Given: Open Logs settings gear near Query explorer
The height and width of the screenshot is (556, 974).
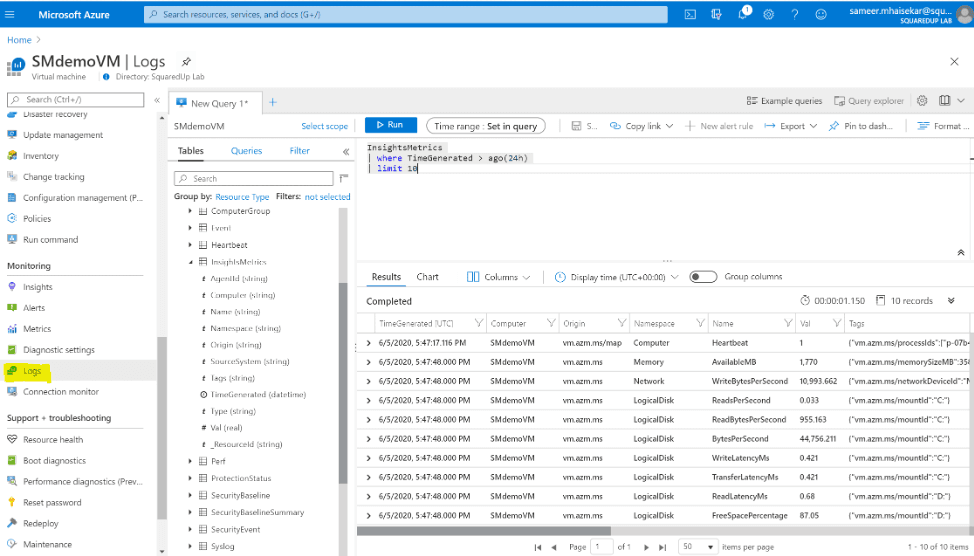Looking at the screenshot, I should click(922, 101).
